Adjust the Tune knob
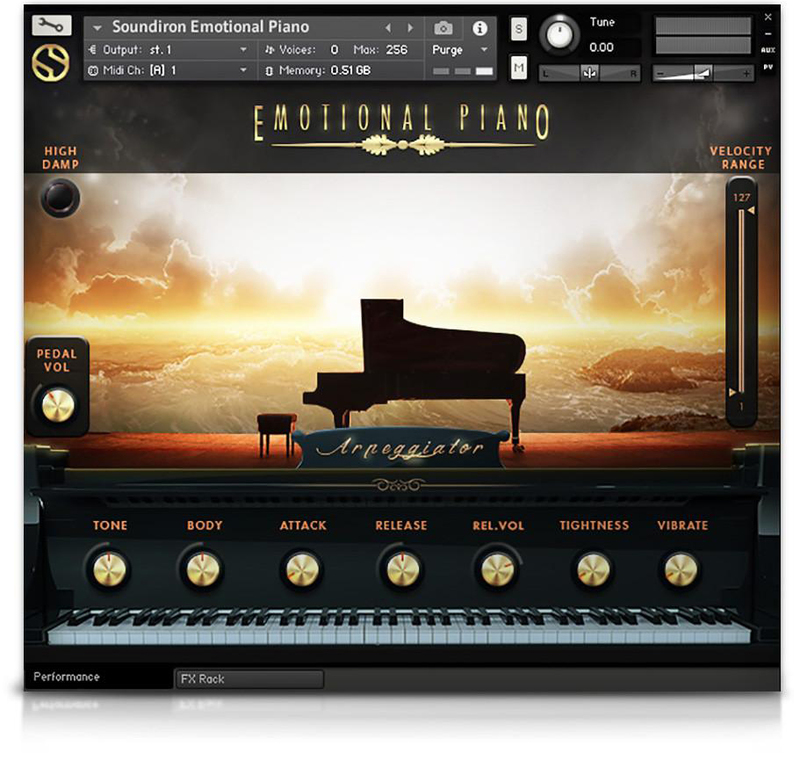This screenshot has height=775, width=800. point(560,35)
